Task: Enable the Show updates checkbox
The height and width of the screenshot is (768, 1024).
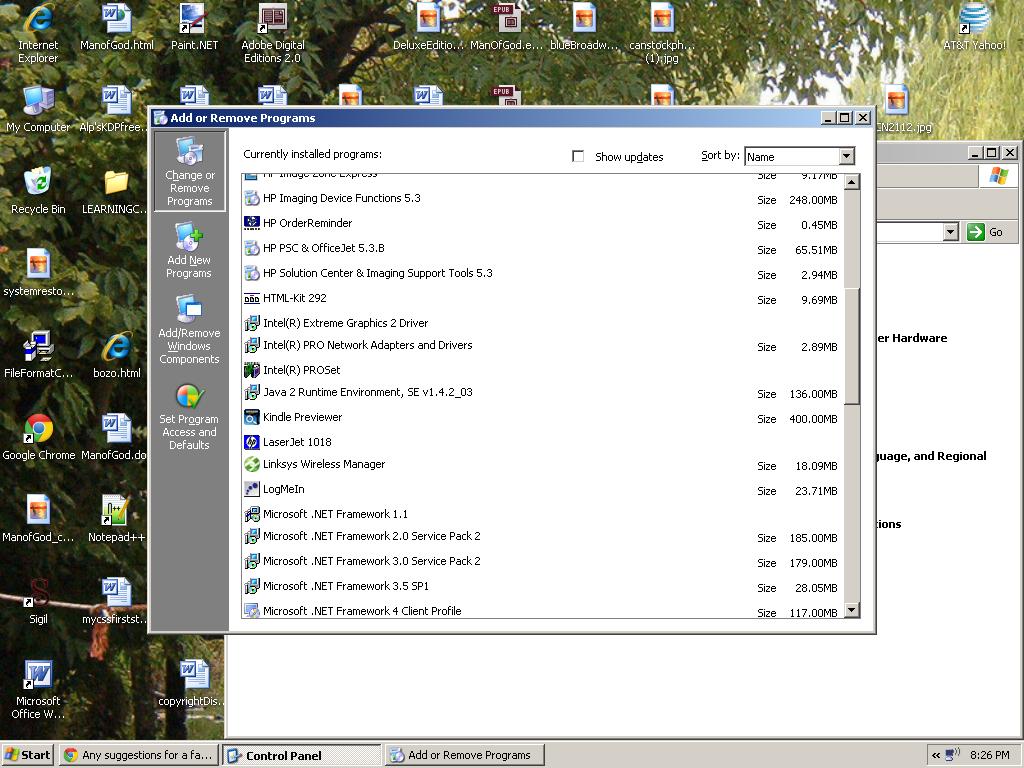Action: (578, 156)
